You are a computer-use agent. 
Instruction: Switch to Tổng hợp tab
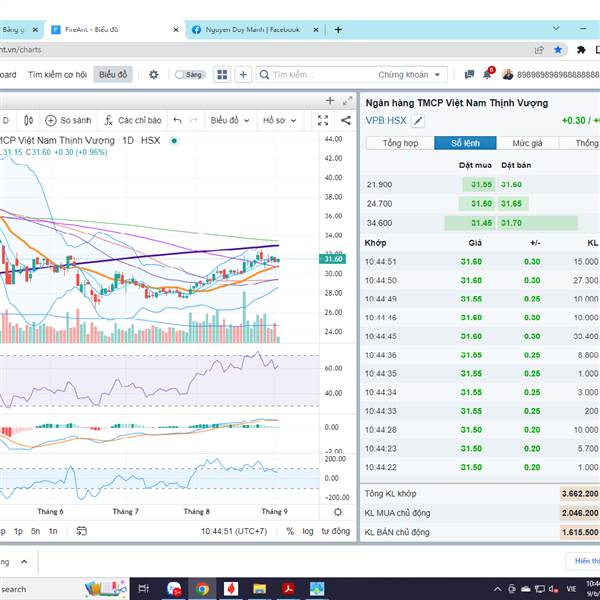(x=400, y=143)
